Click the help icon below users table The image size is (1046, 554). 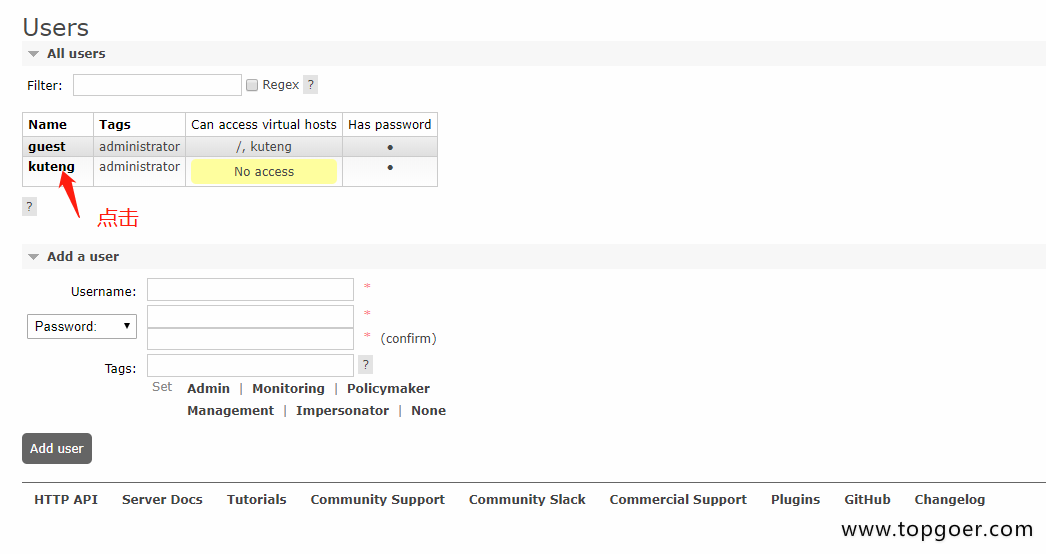(x=29, y=206)
